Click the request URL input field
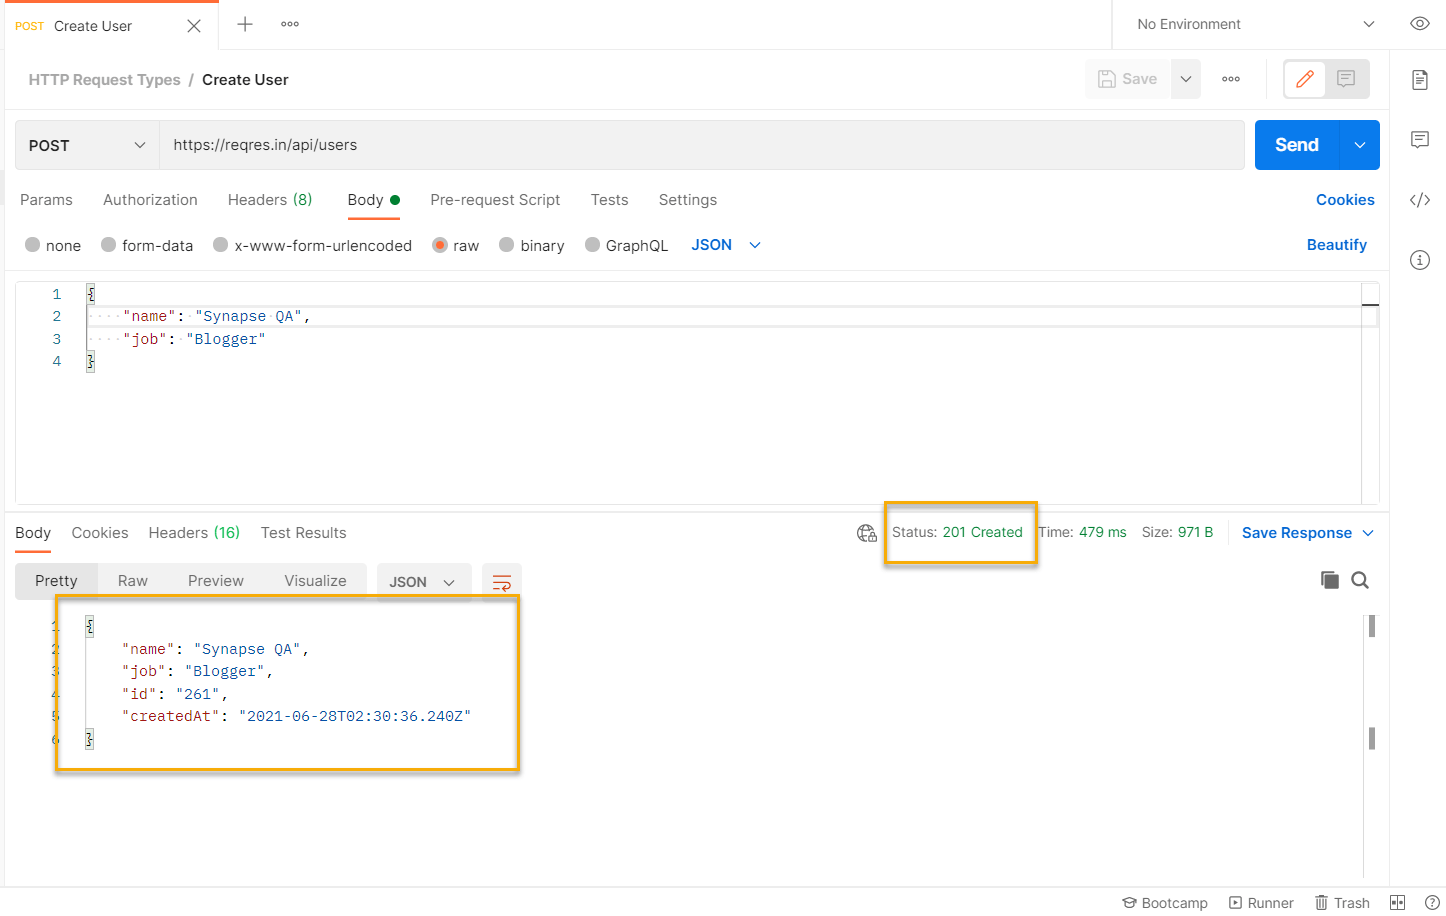The width and height of the screenshot is (1446, 916). click(702, 145)
